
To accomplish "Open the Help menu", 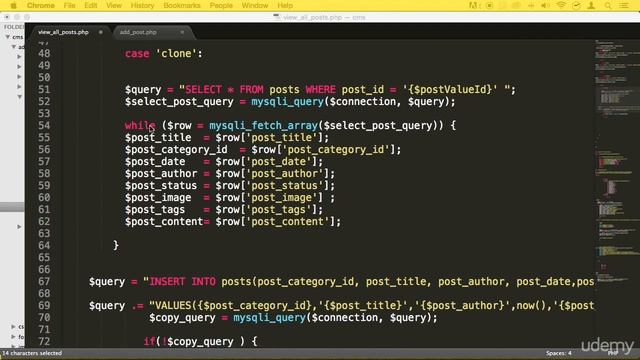I will coord(285,5).
